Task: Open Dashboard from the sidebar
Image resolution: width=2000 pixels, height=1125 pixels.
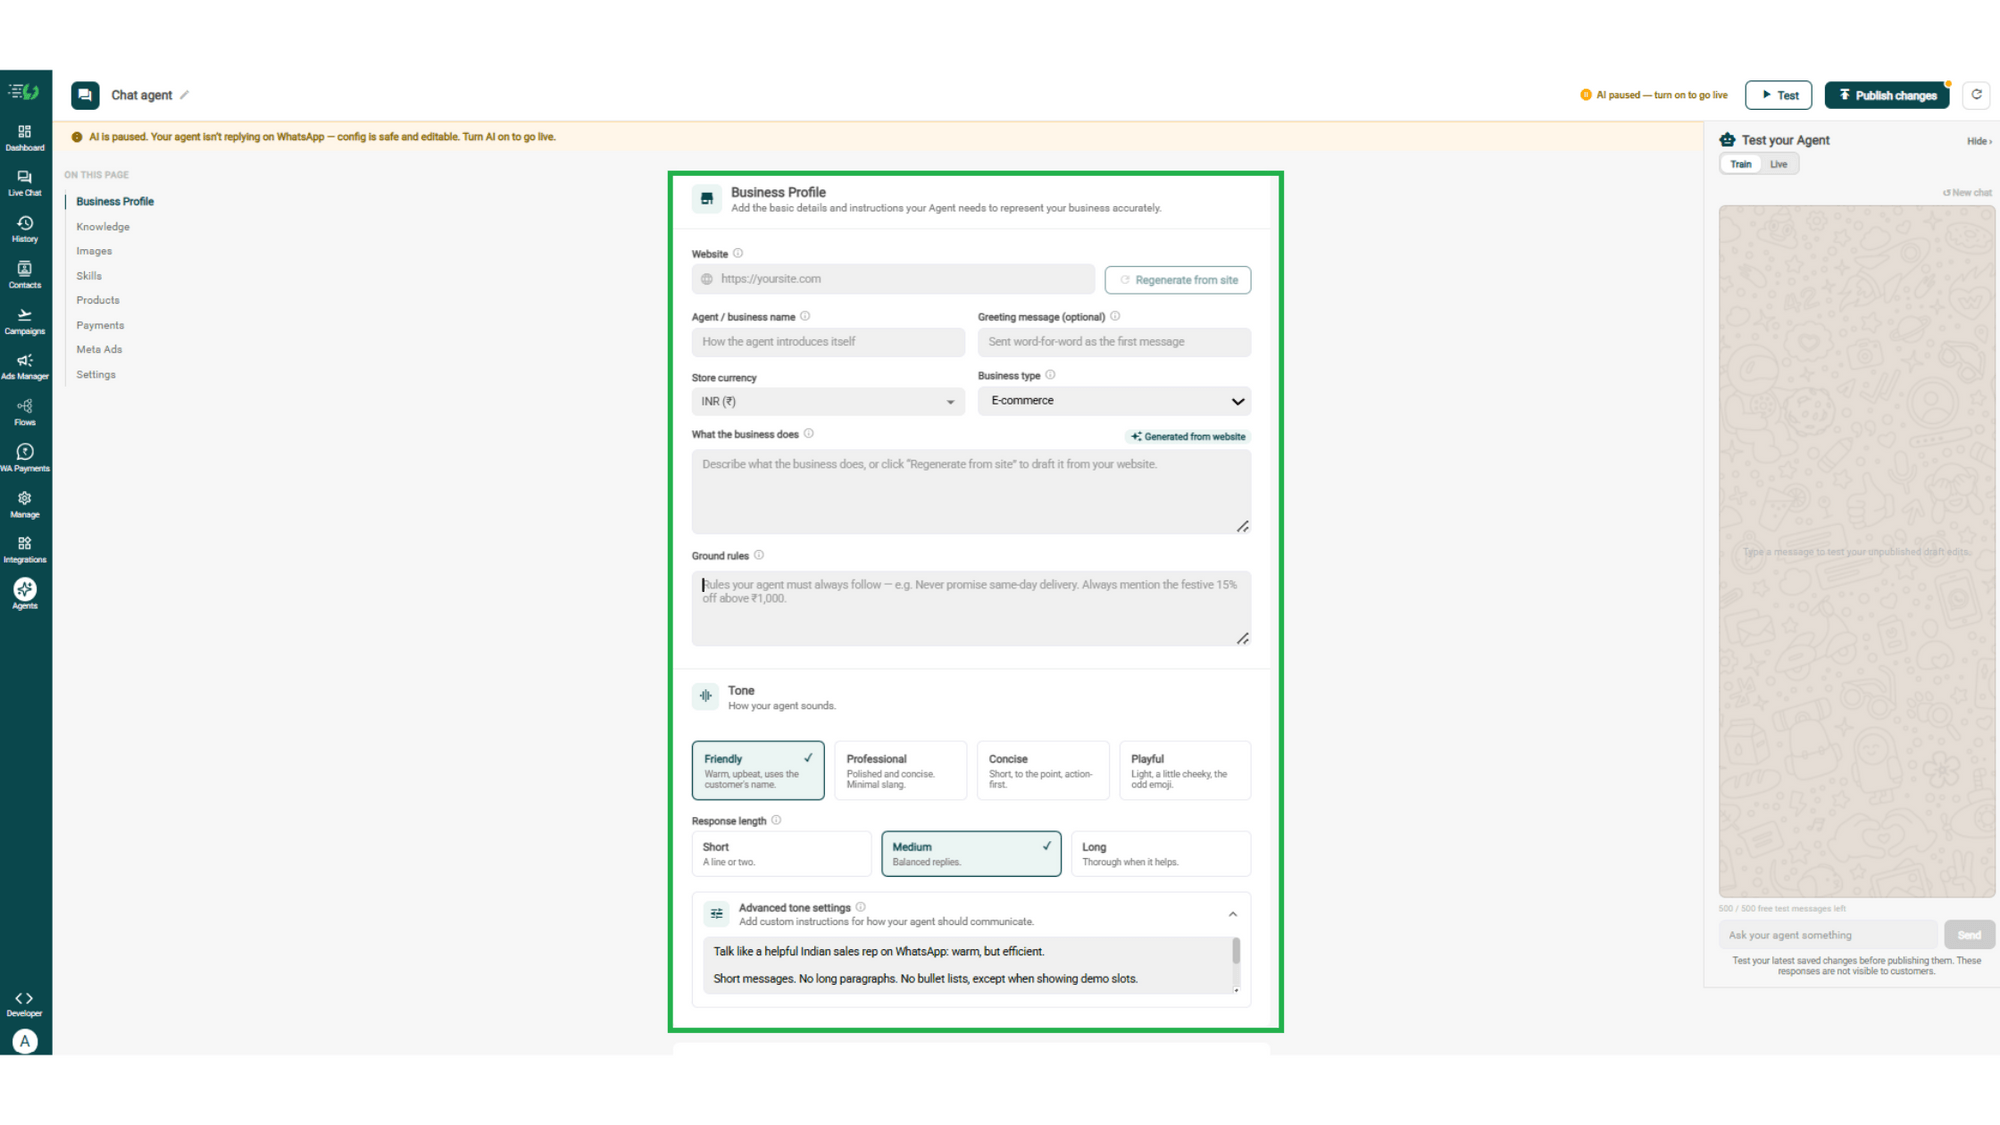Action: [25, 138]
